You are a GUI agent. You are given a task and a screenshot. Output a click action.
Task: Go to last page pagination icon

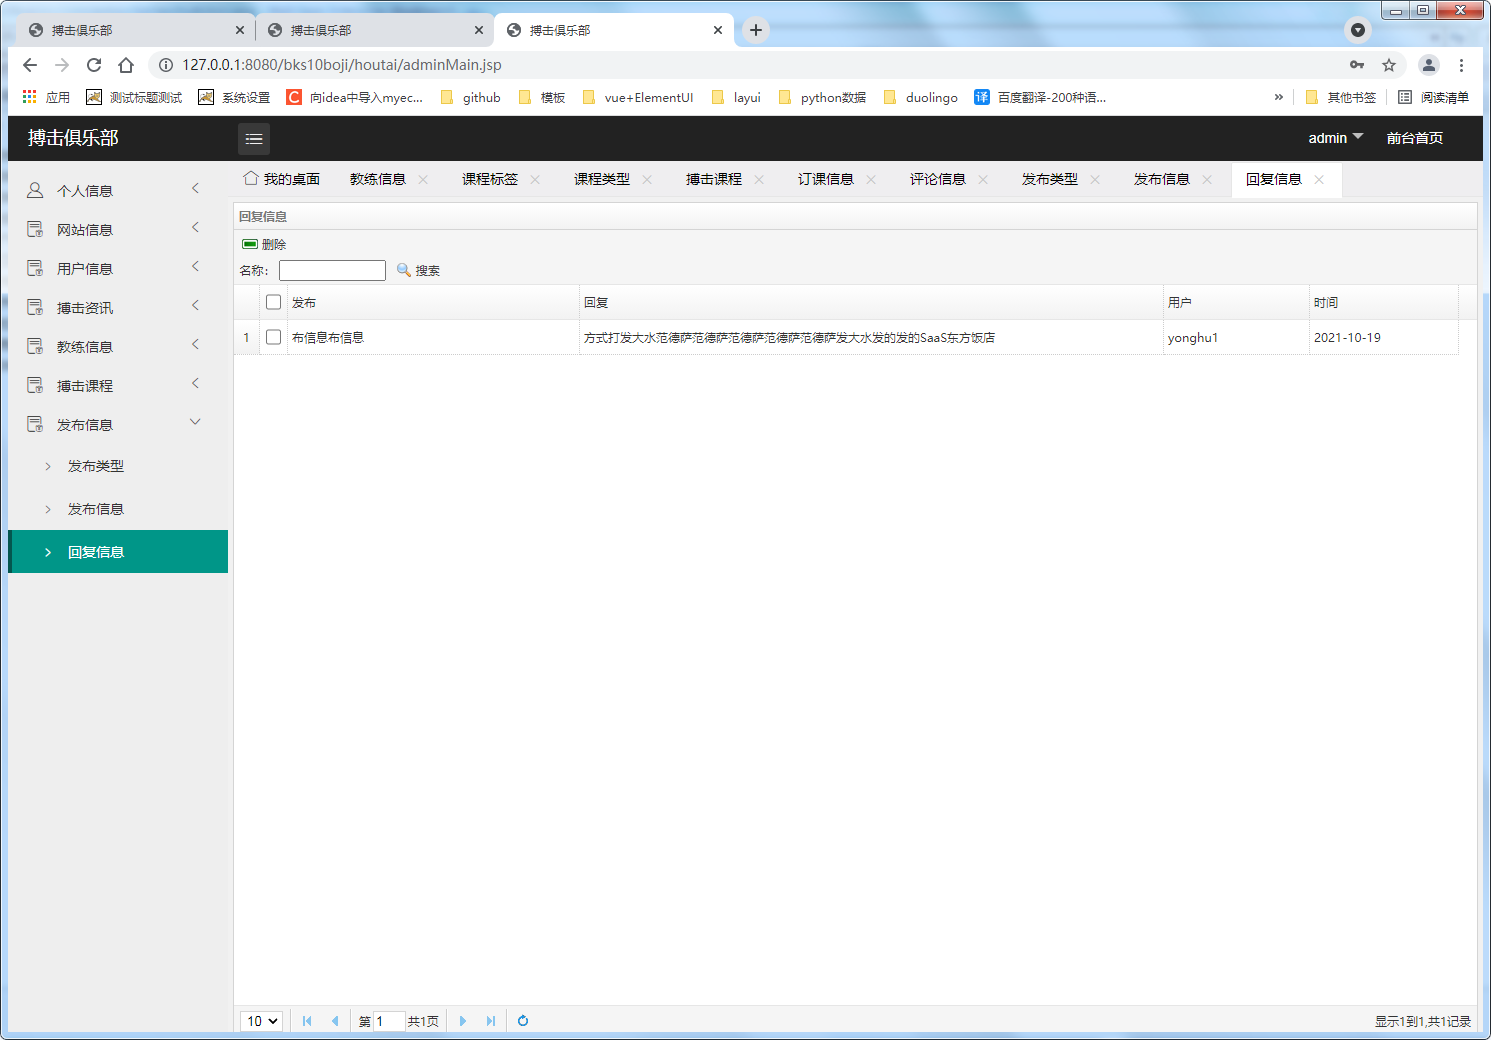[x=490, y=1021]
